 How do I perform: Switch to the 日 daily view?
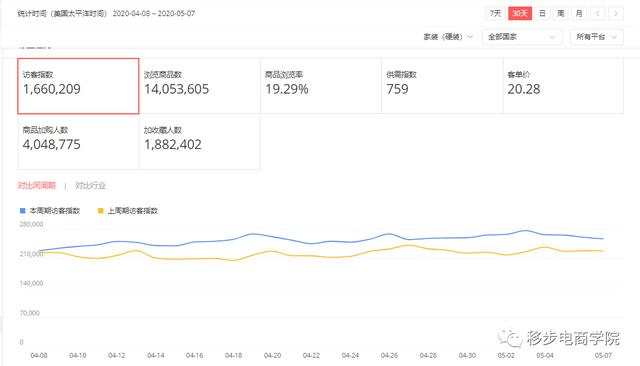coord(542,13)
